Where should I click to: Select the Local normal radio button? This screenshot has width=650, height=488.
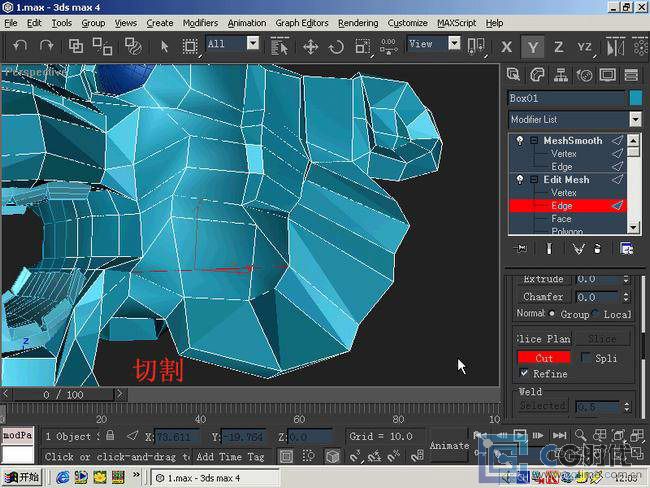point(596,313)
